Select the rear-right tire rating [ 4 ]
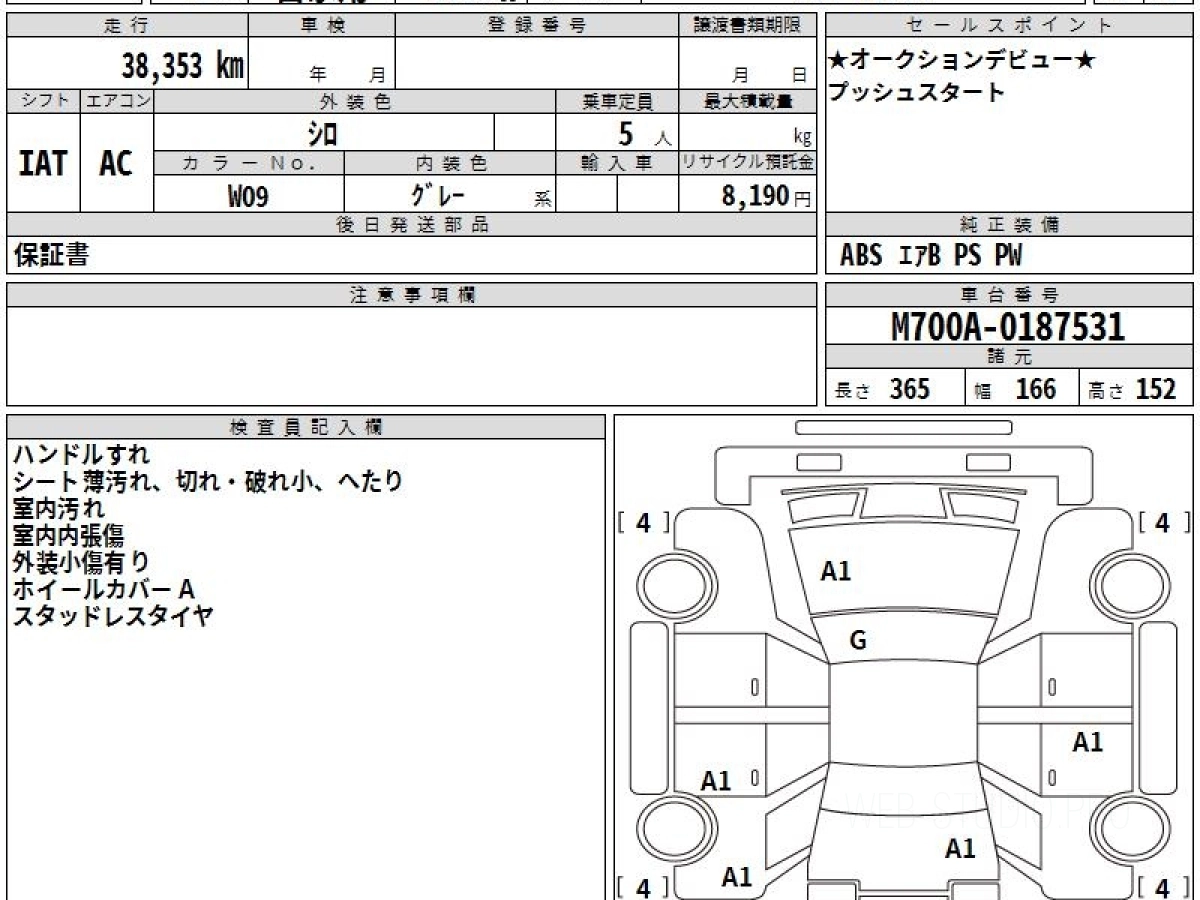This screenshot has width=1200, height=900. point(1162,887)
